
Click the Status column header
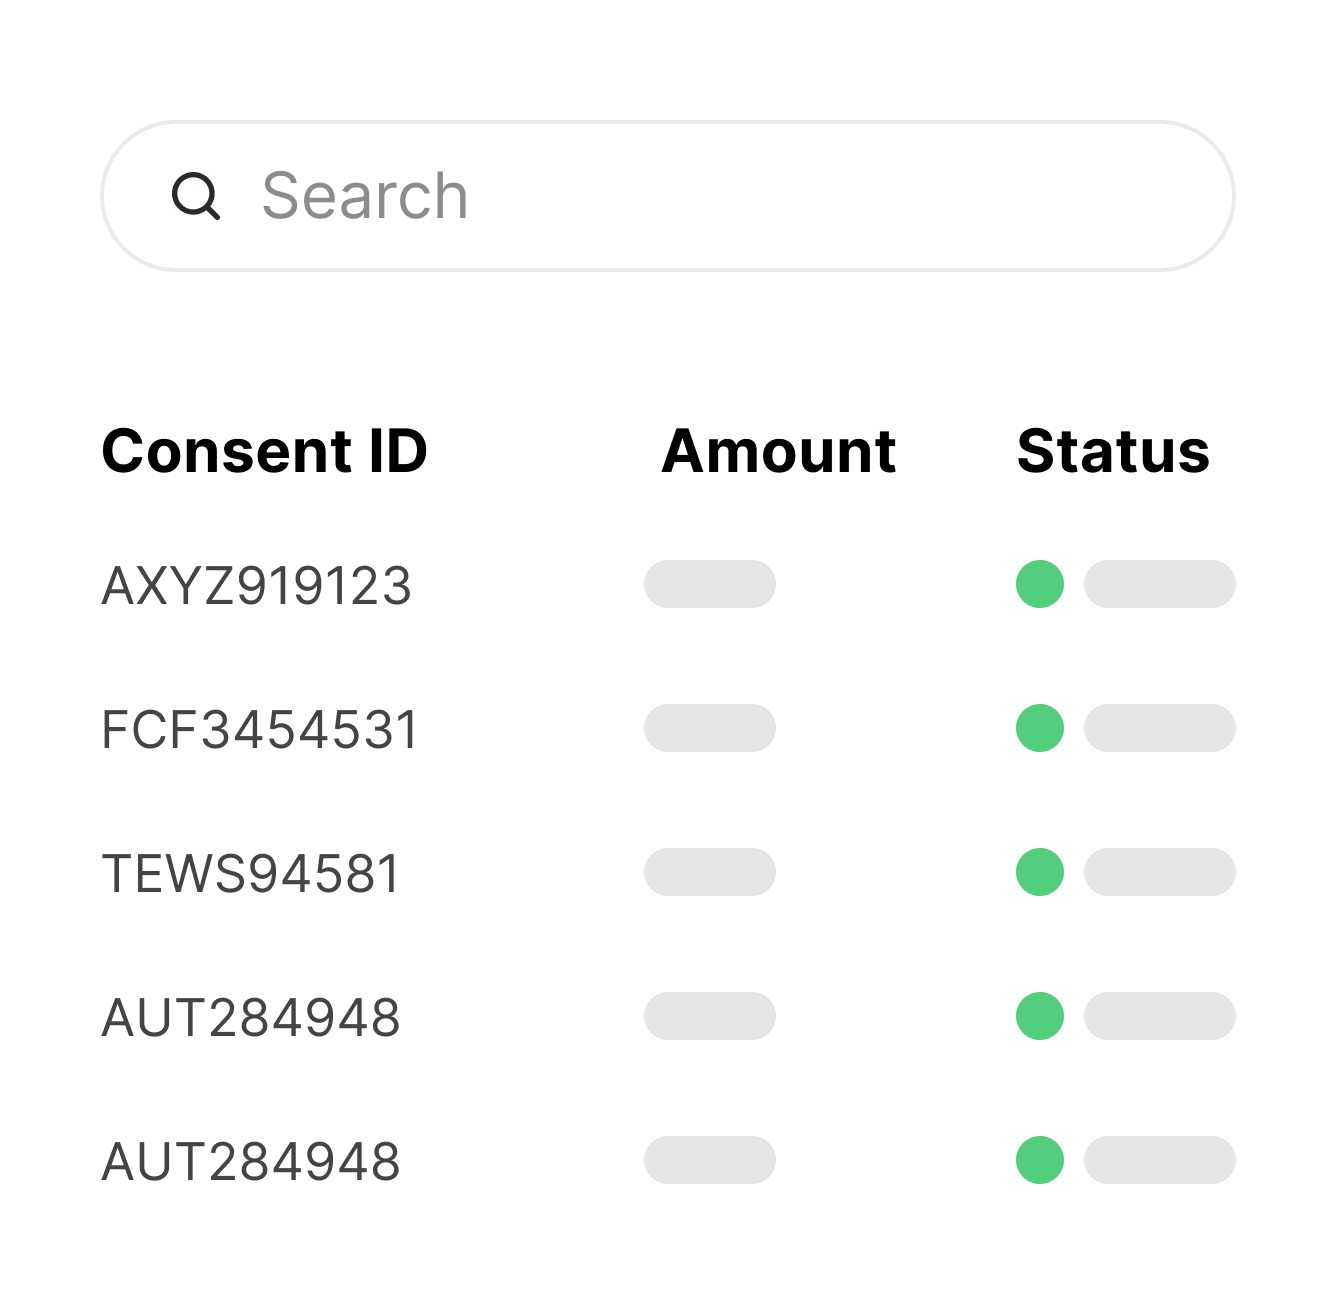(1113, 451)
